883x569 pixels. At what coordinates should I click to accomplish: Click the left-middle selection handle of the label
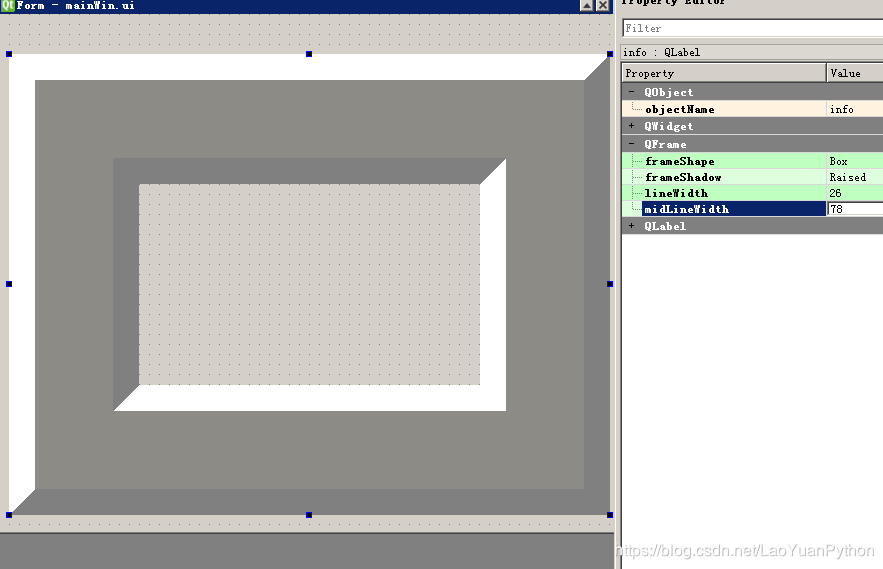(9, 284)
